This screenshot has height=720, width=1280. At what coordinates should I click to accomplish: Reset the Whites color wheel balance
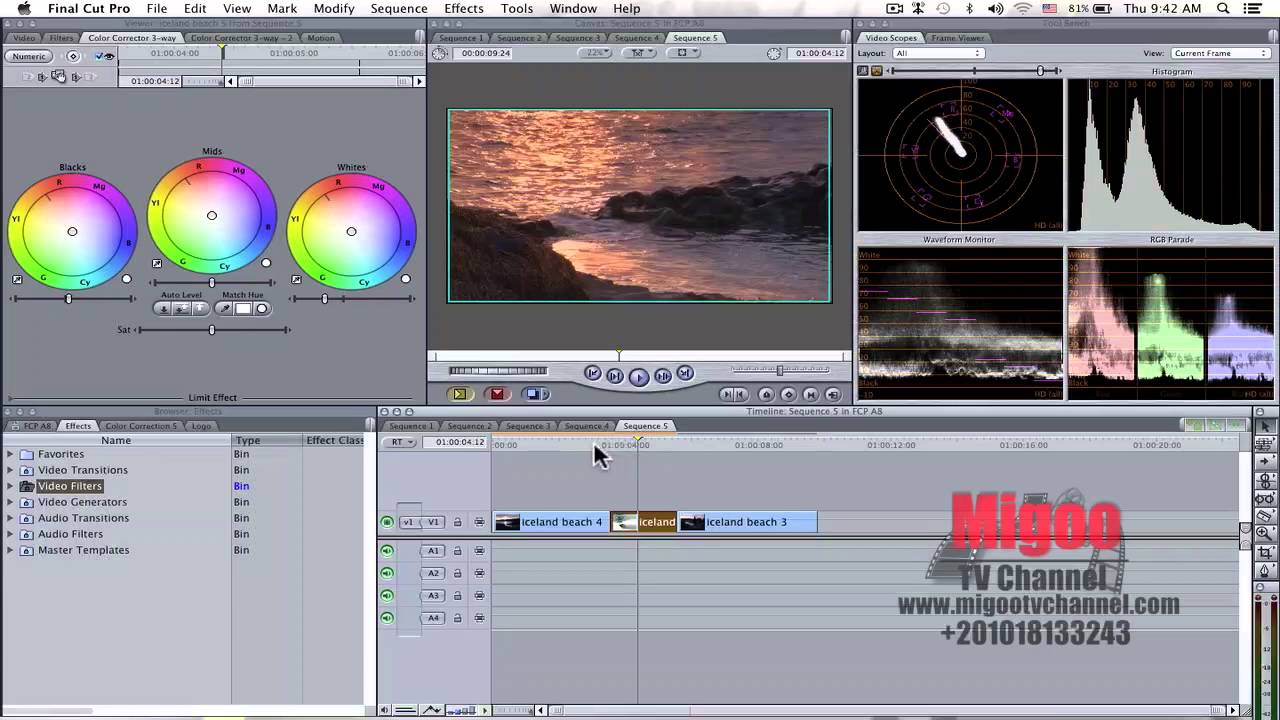(x=406, y=279)
